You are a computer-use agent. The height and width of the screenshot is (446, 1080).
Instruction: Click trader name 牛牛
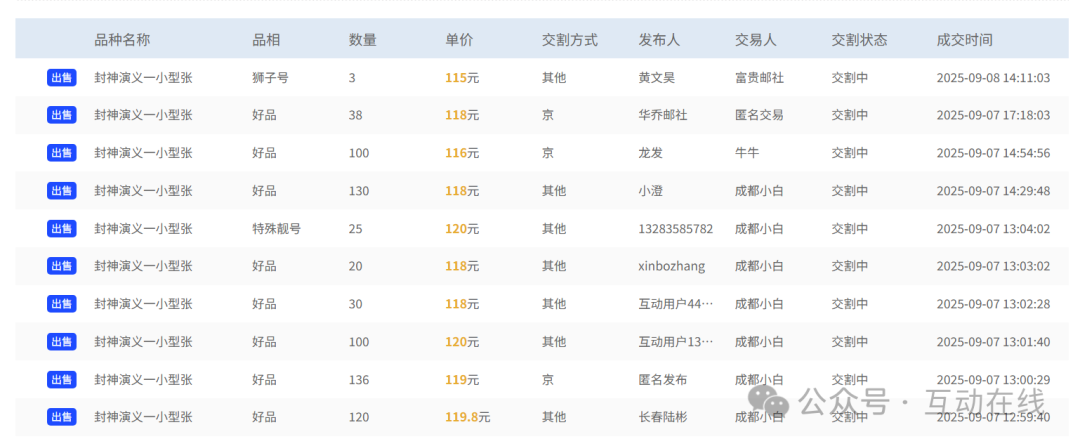747,153
